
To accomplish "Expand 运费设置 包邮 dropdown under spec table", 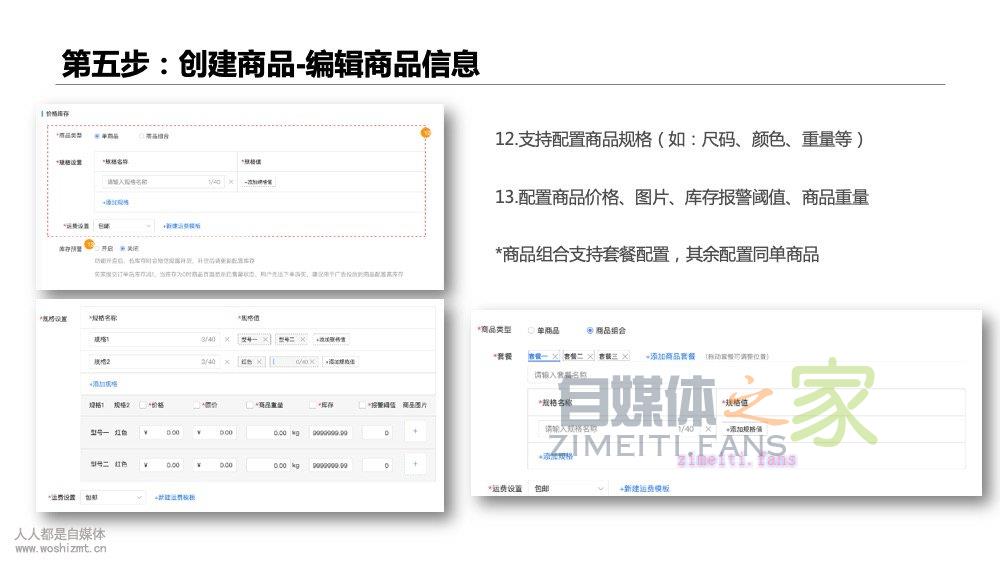I will pos(113,497).
